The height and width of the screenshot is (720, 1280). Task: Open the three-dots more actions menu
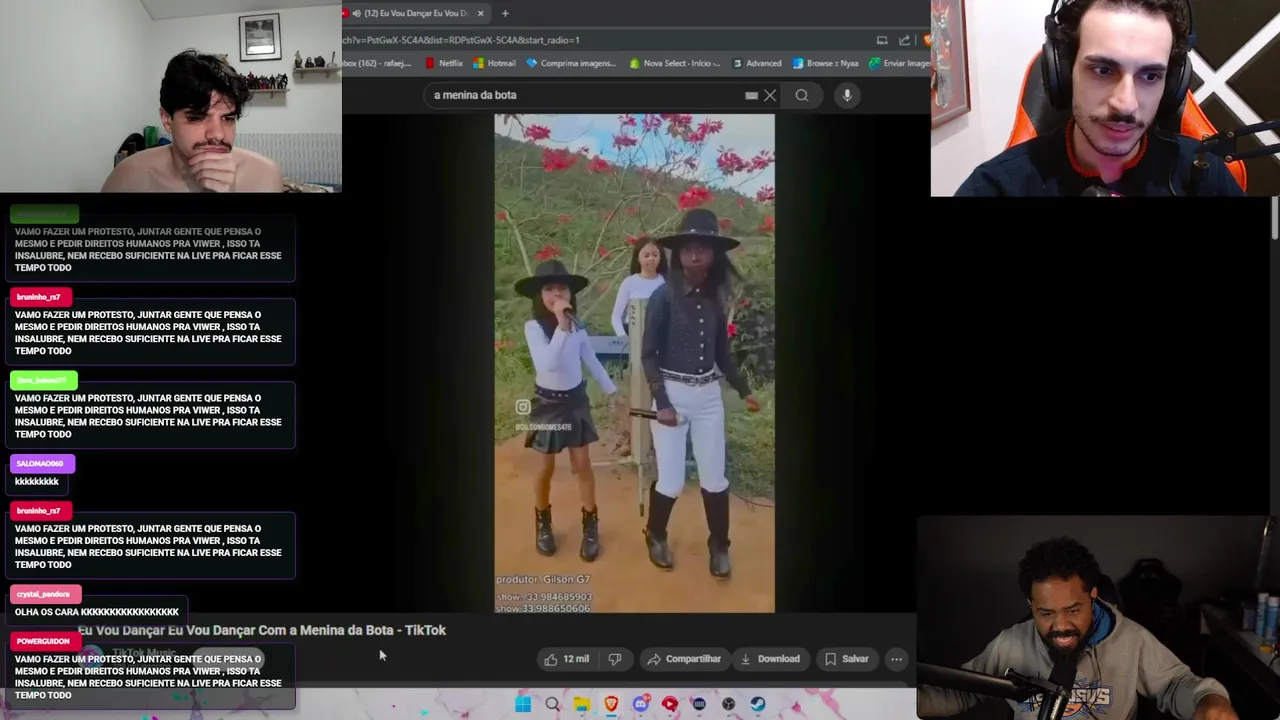(896, 659)
